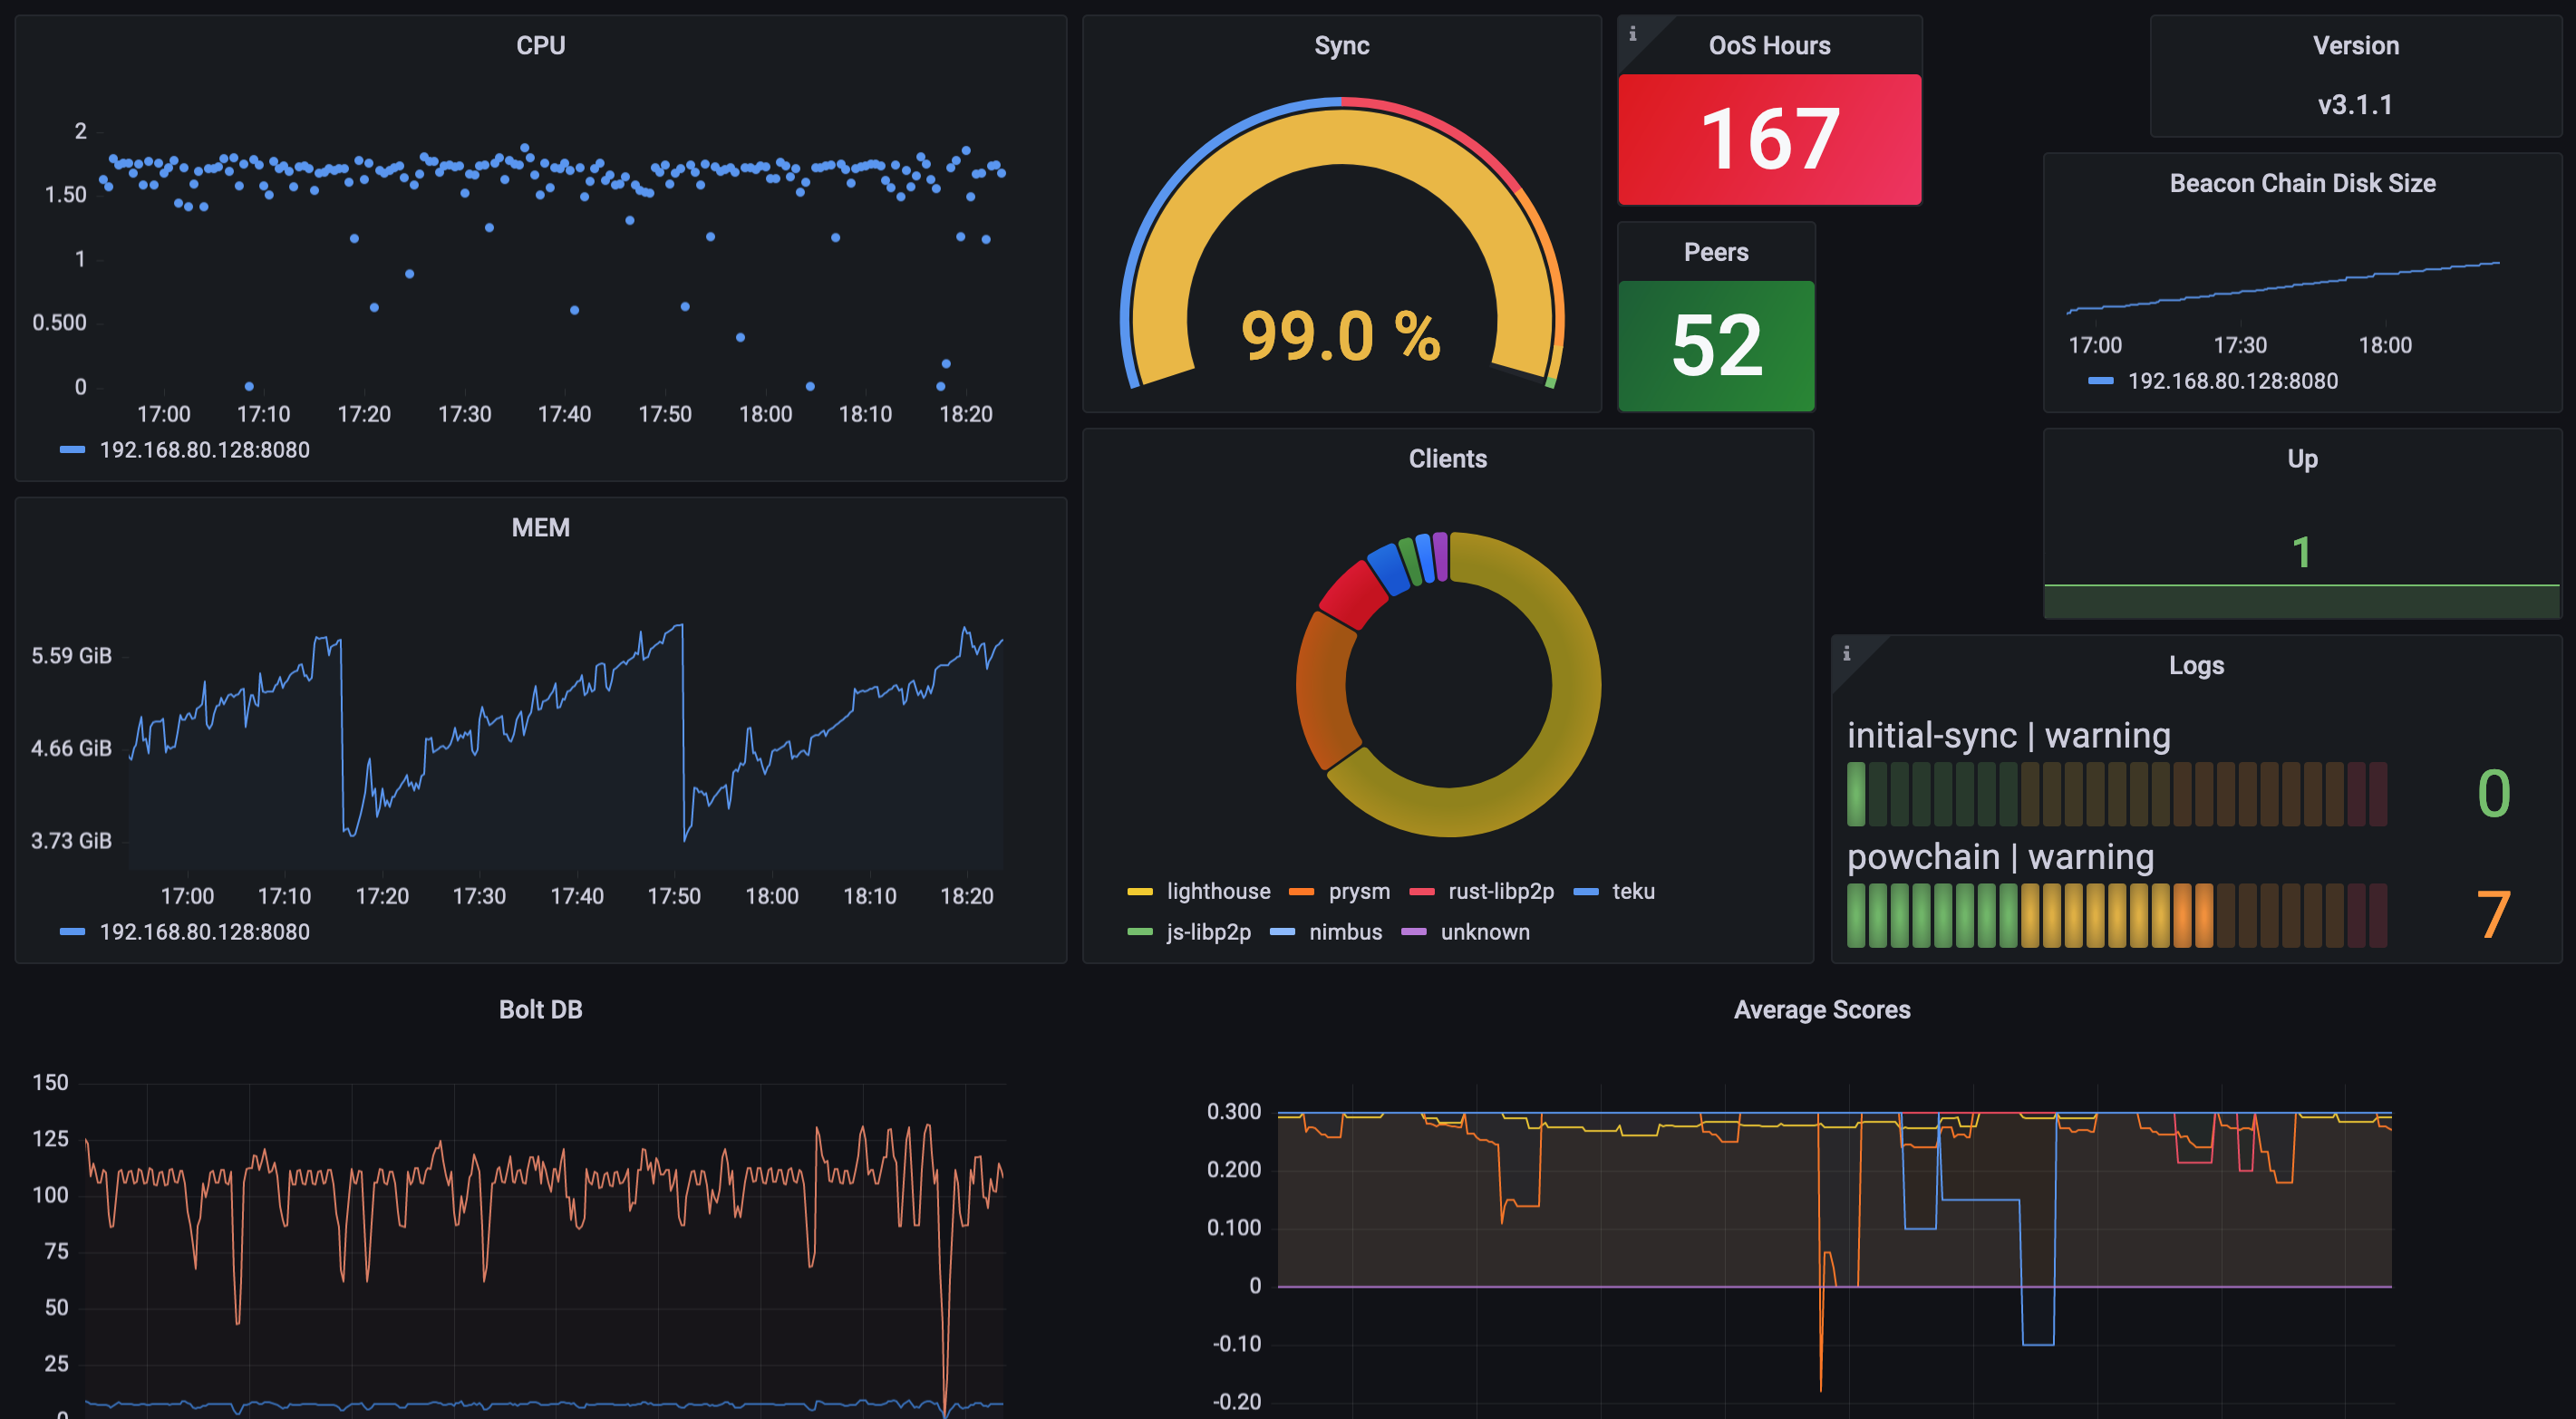Click the Up value 1
Viewport: 2576px width, 1419px height.
click(2302, 552)
